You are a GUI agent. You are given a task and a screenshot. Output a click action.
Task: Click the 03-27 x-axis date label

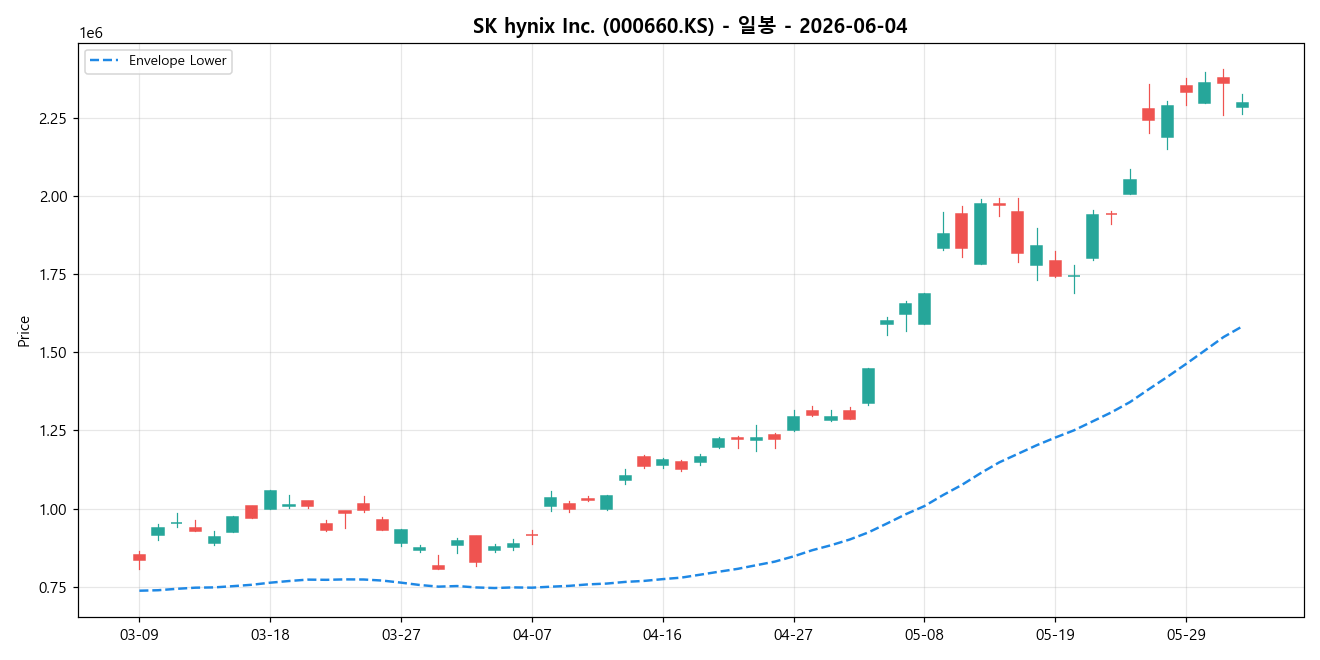(x=401, y=635)
